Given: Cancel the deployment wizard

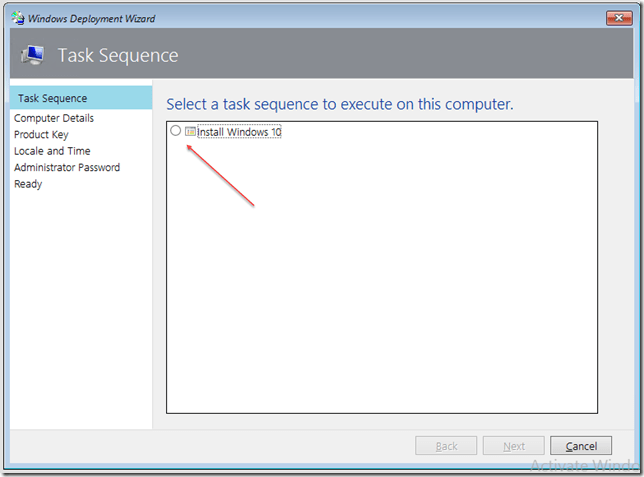Looking at the screenshot, I should click(581, 446).
